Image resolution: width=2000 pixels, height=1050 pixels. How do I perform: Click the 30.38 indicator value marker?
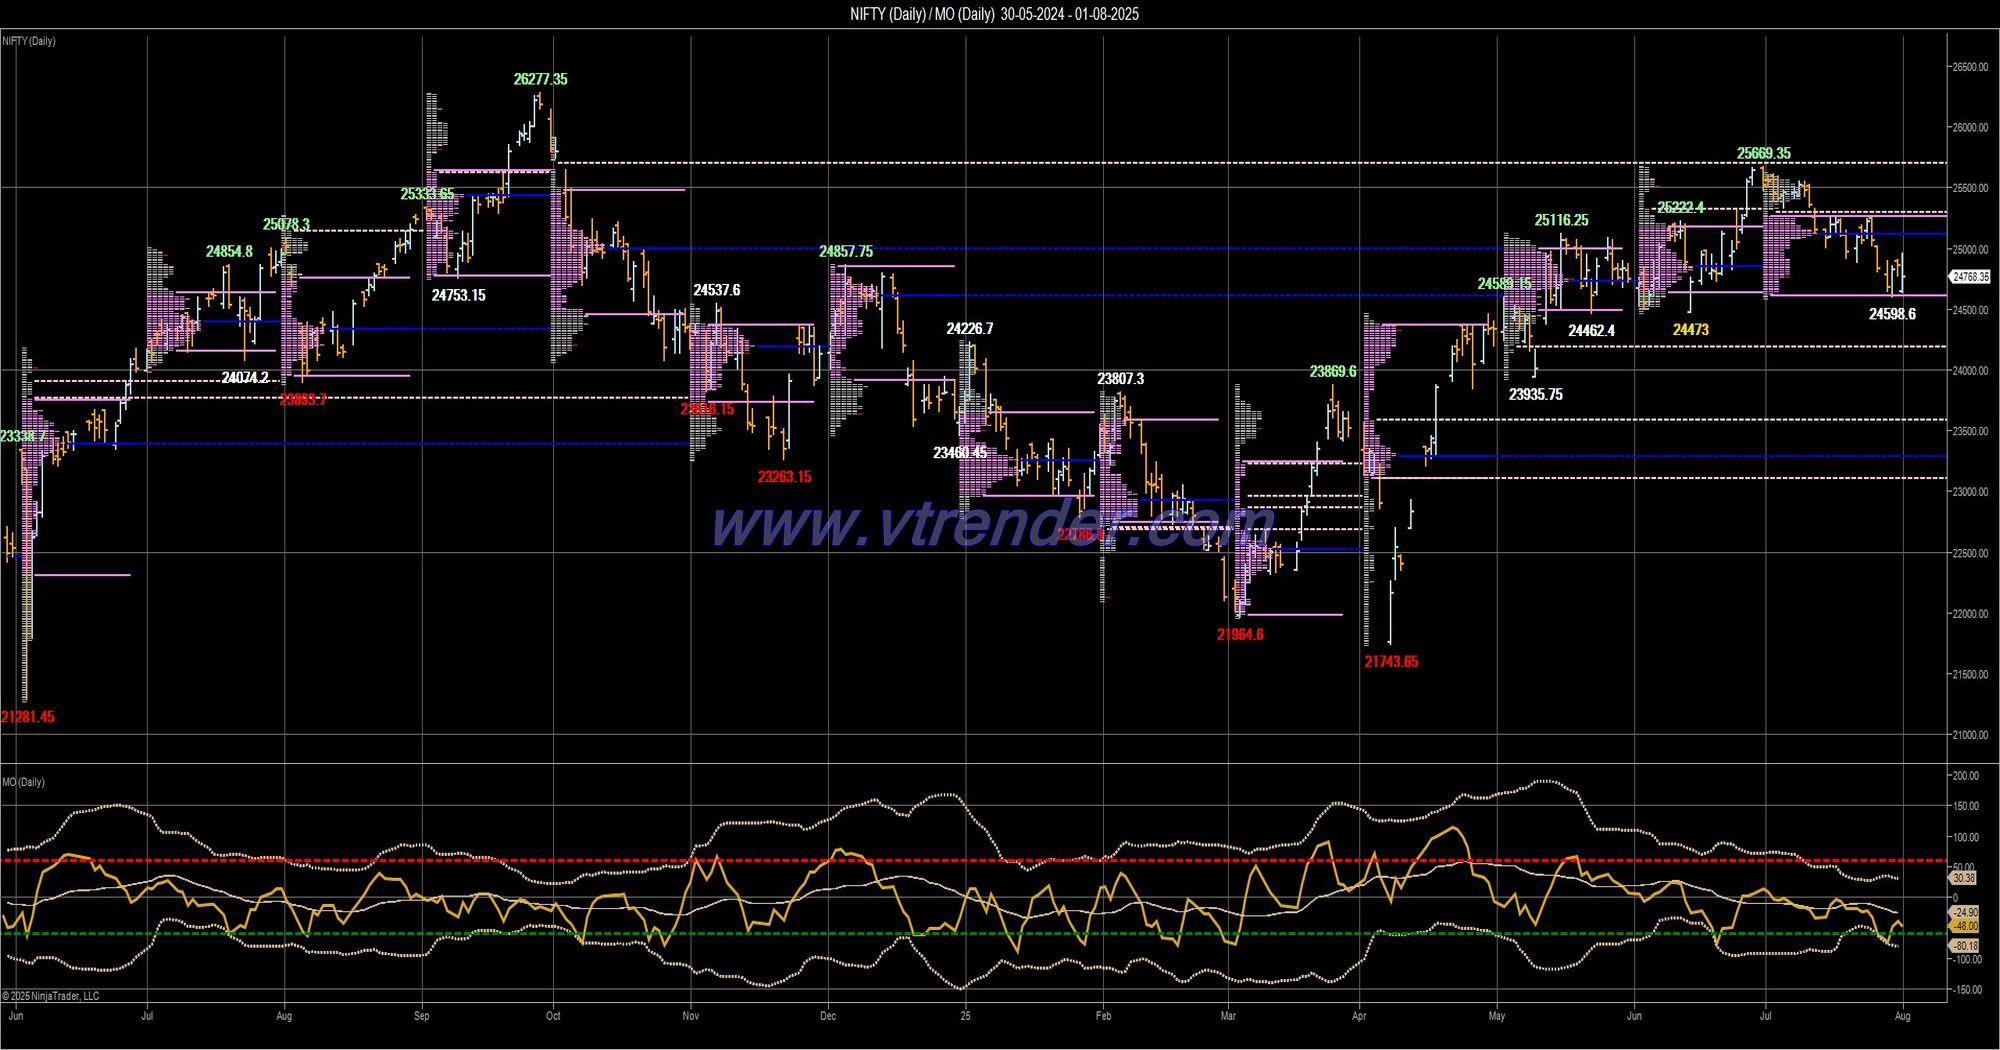[x=1963, y=878]
